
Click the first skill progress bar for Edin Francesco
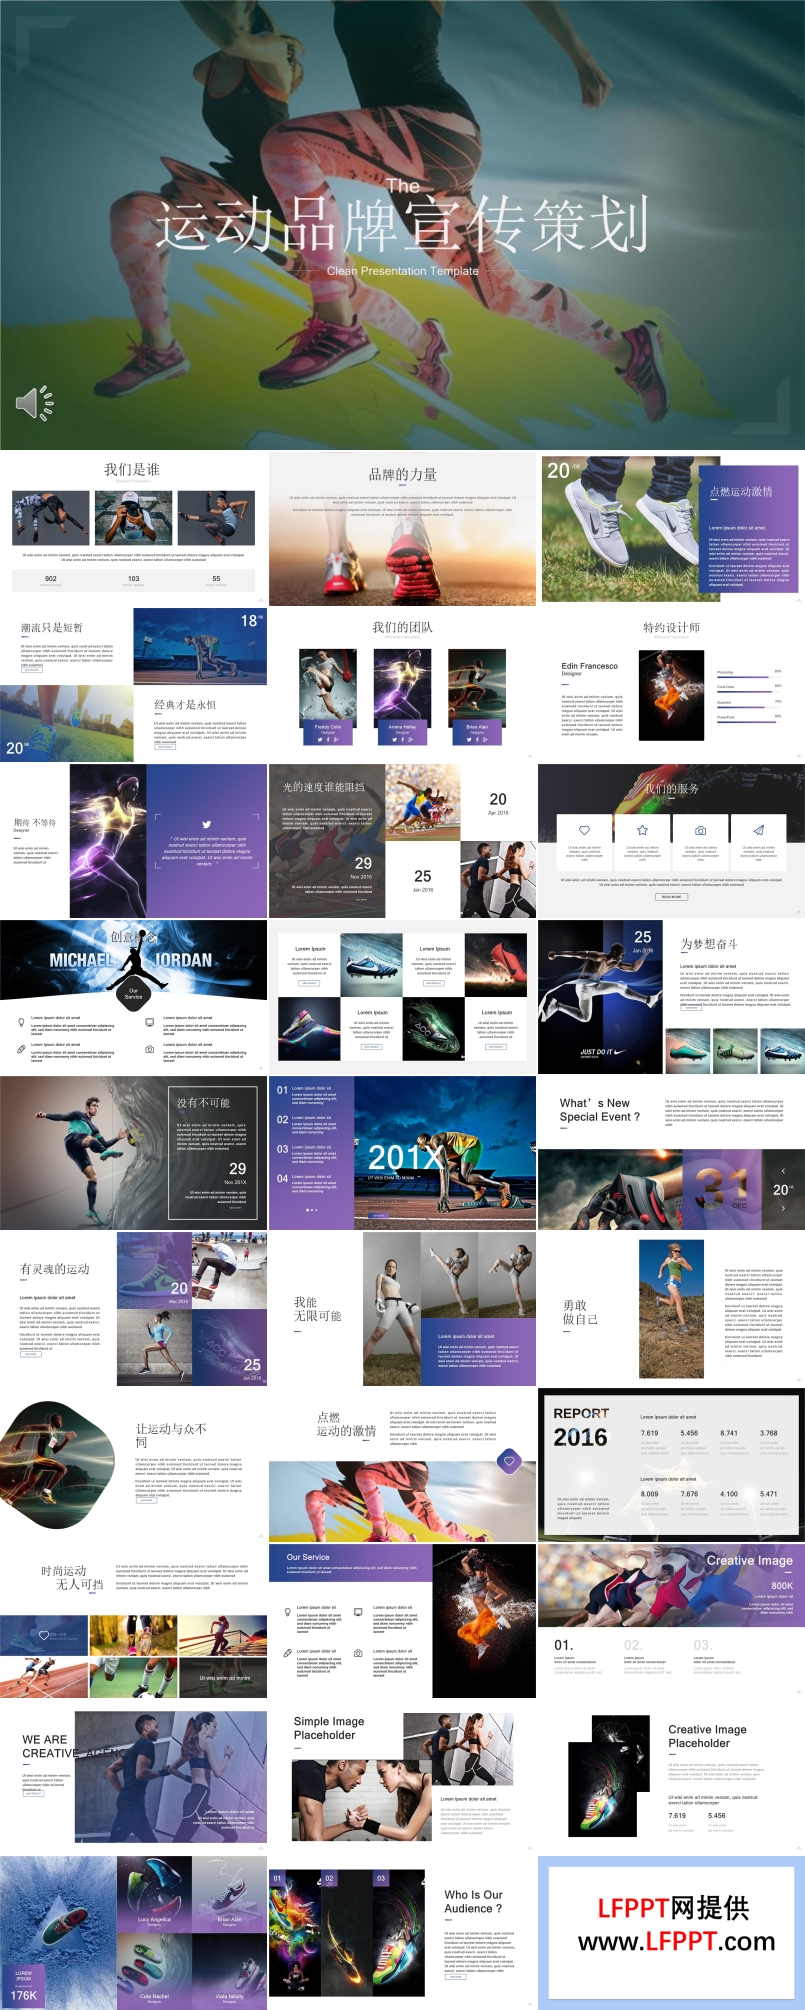[x=743, y=677]
